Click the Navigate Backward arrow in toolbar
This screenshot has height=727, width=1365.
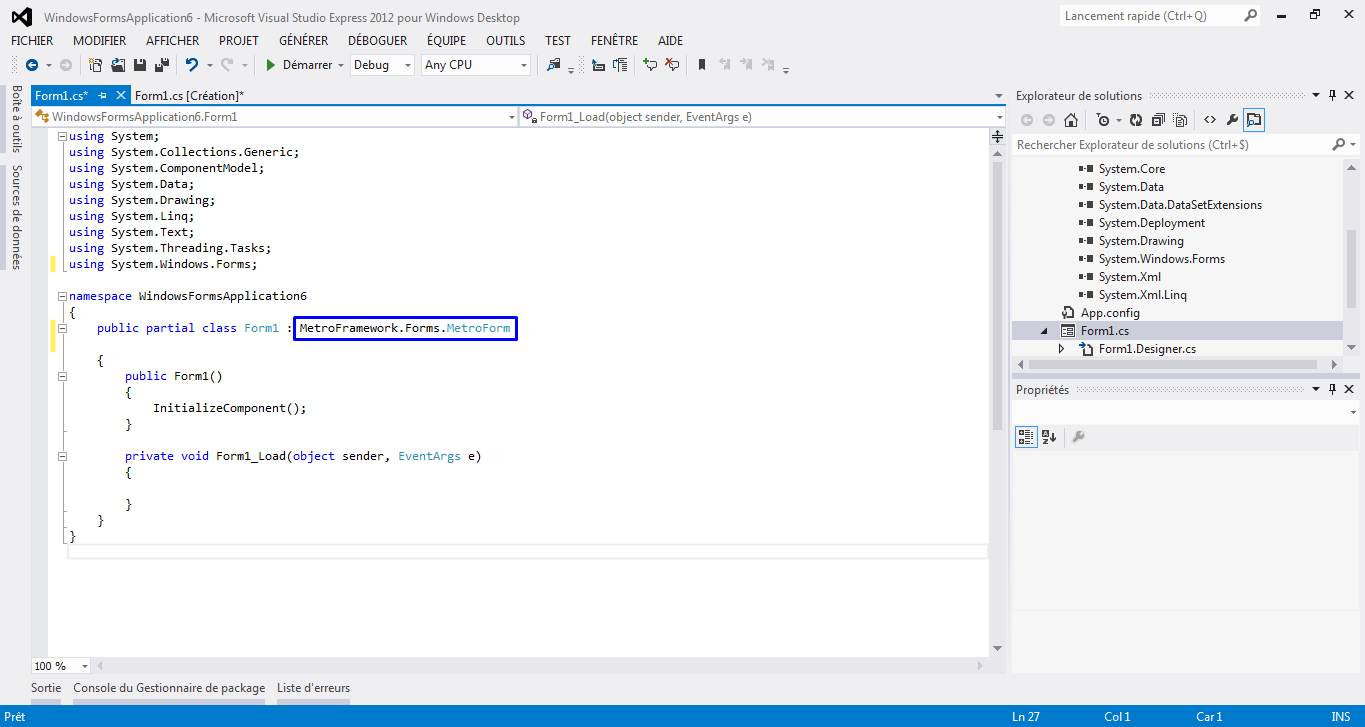coord(32,65)
